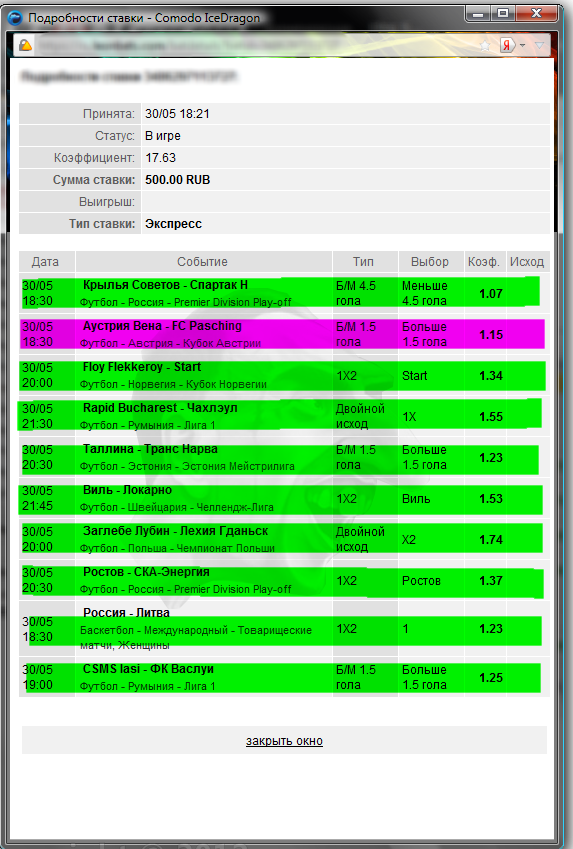Select the event 'Россия - Литва'
The height and width of the screenshot is (849, 573).
126,612
